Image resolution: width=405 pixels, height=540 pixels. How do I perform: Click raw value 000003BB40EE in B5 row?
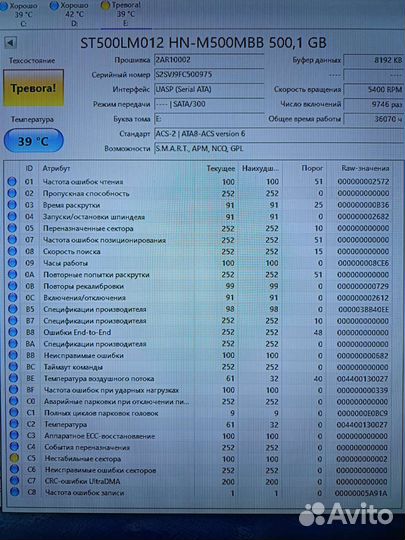coord(363,310)
